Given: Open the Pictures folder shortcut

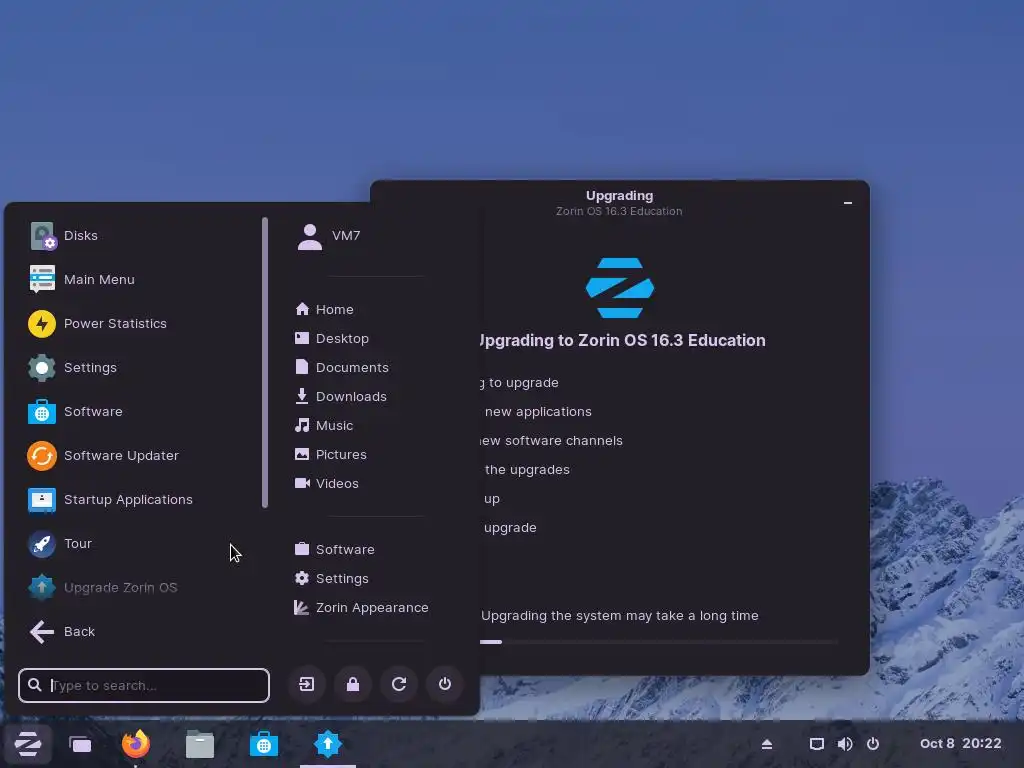Looking at the screenshot, I should click(330, 455).
